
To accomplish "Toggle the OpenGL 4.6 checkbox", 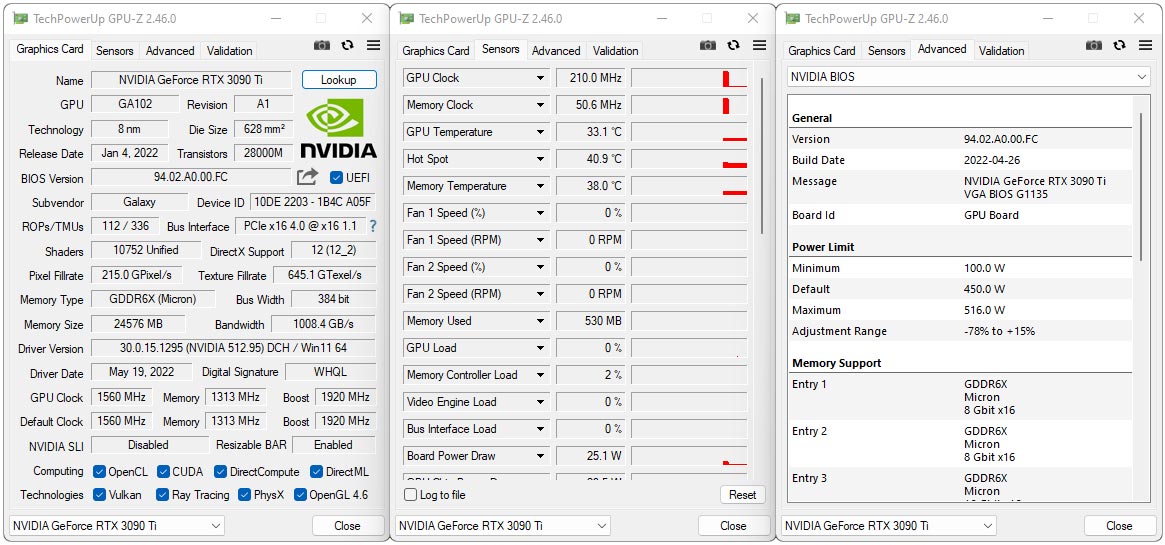I will tap(300, 495).
